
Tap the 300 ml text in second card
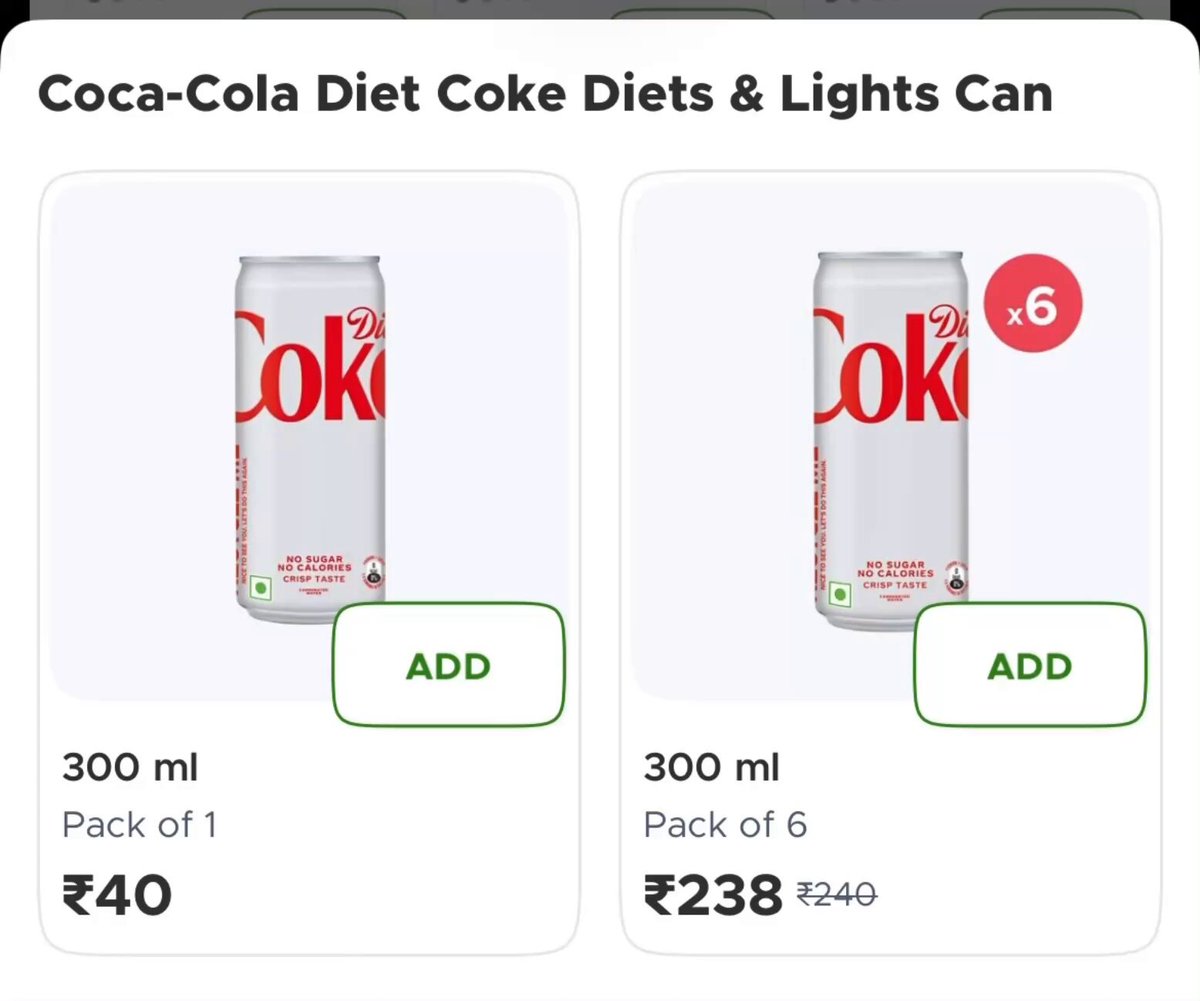pos(711,768)
